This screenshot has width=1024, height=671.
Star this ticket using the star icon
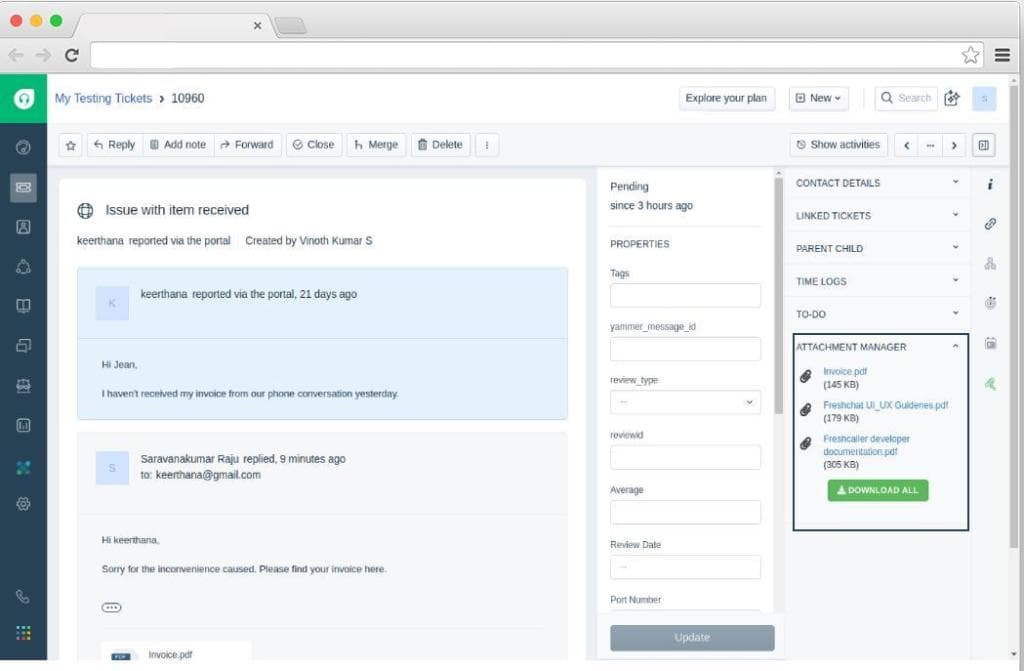[71, 145]
